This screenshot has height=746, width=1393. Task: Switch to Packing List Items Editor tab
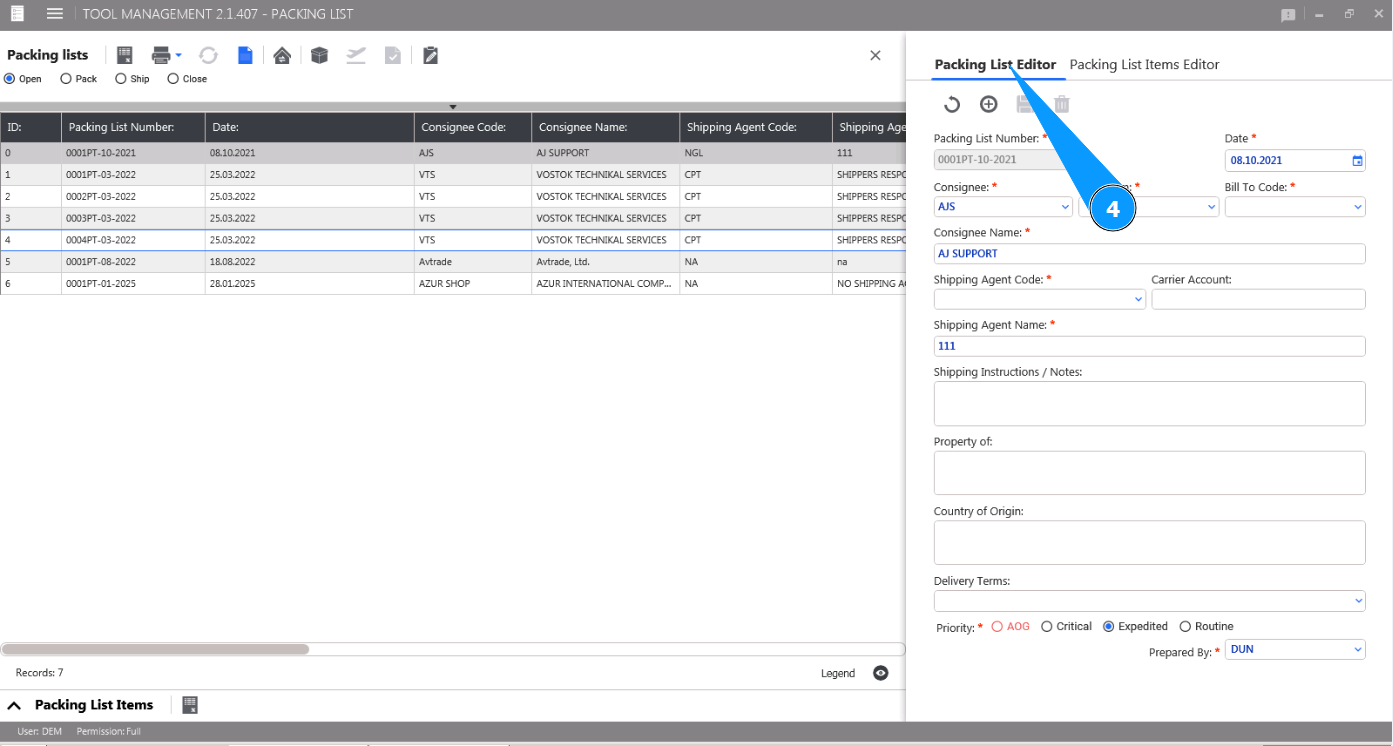[x=1144, y=65]
